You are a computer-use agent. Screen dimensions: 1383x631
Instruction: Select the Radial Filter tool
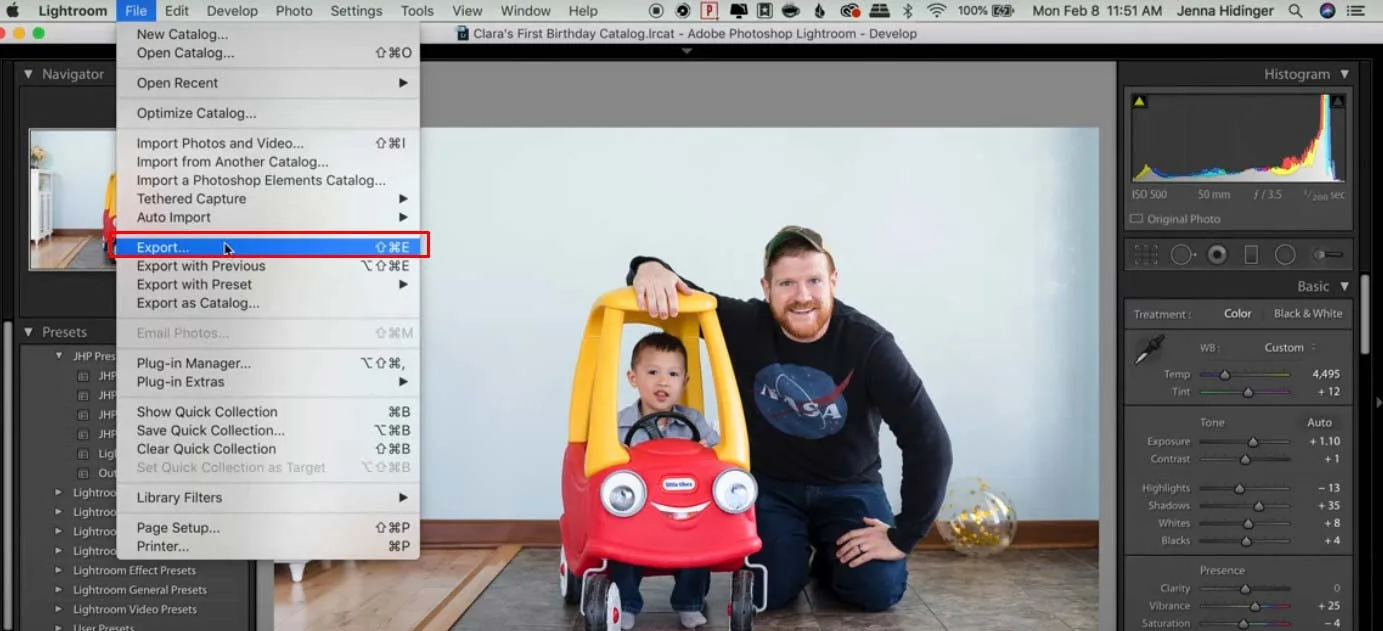[1285, 255]
